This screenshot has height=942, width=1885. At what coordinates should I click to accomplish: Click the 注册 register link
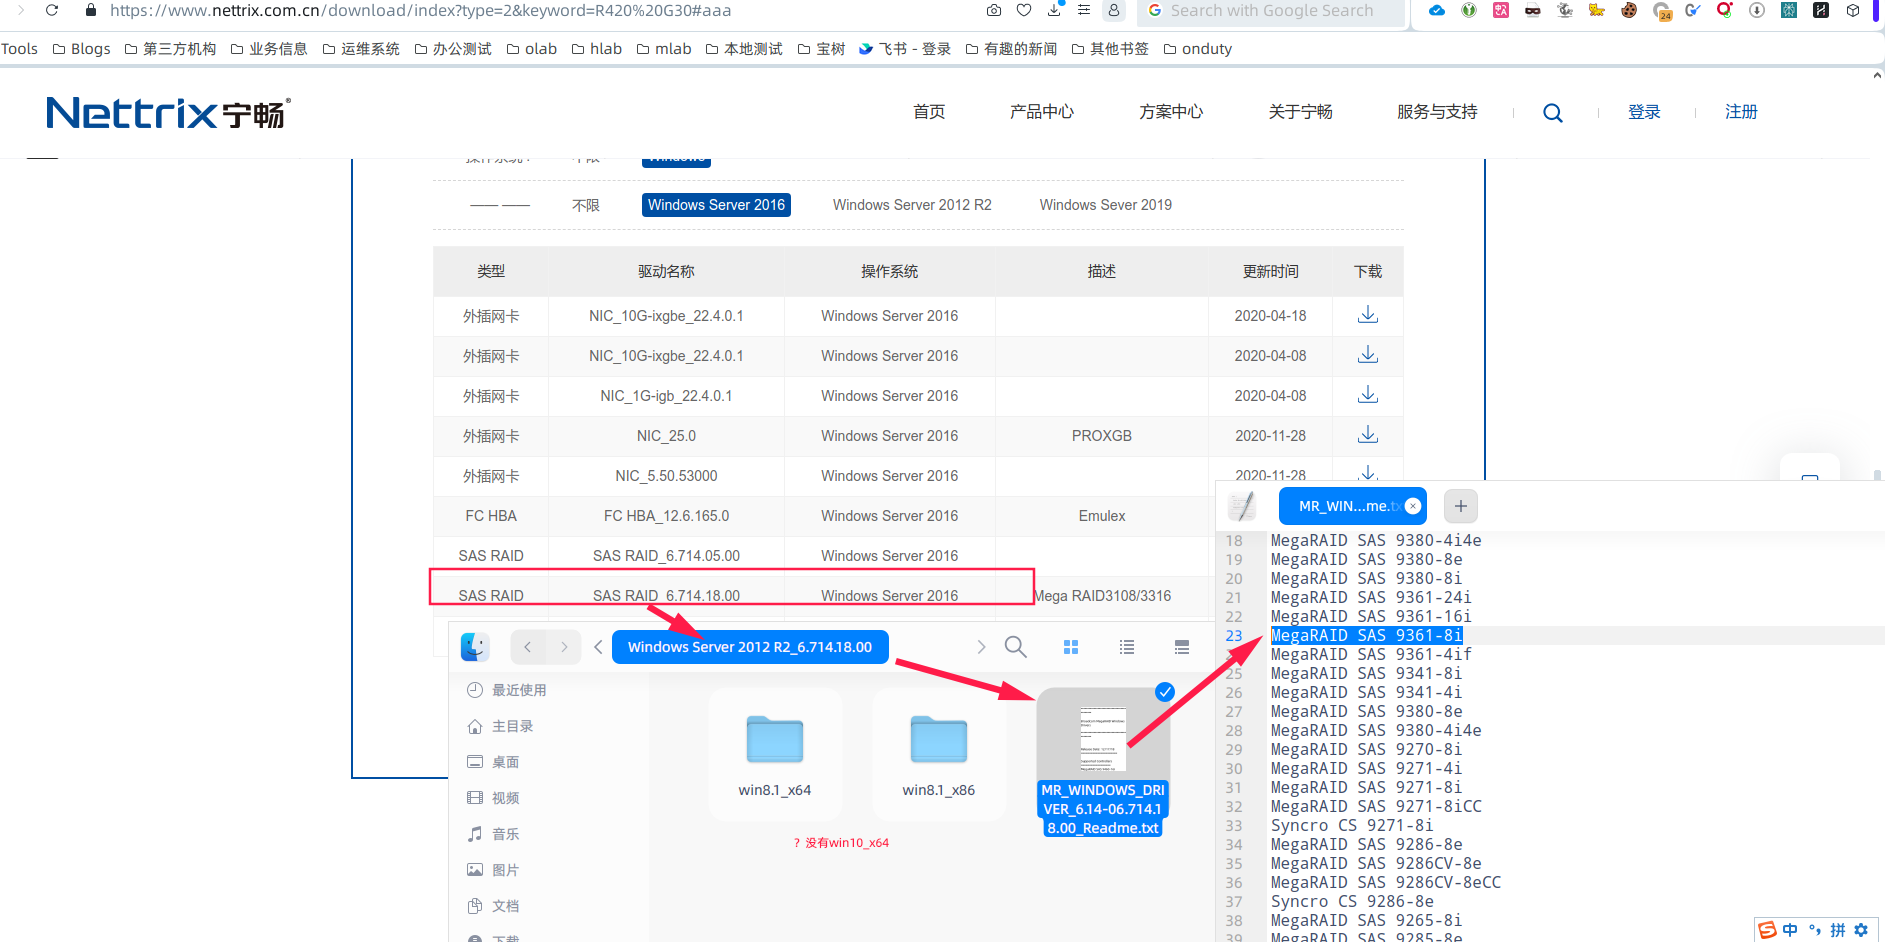(1741, 112)
